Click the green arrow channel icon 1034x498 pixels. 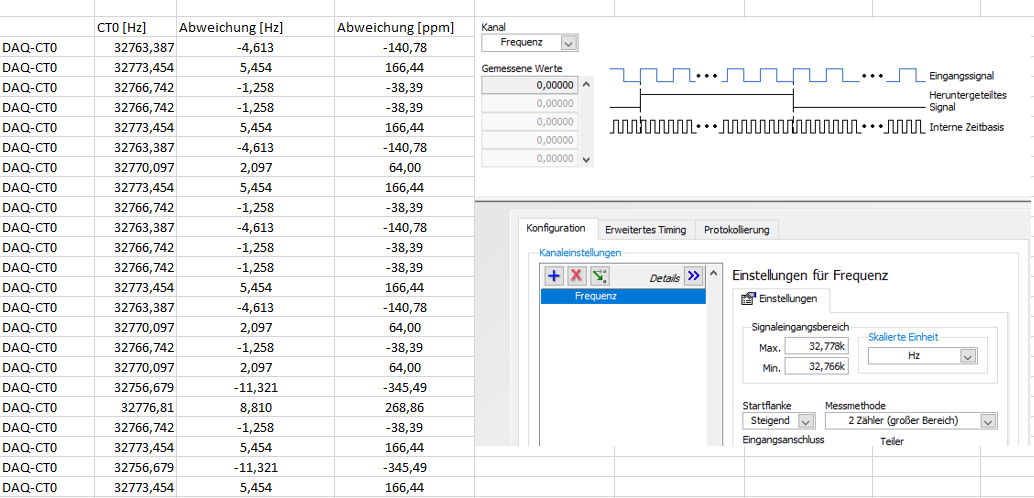point(600,276)
